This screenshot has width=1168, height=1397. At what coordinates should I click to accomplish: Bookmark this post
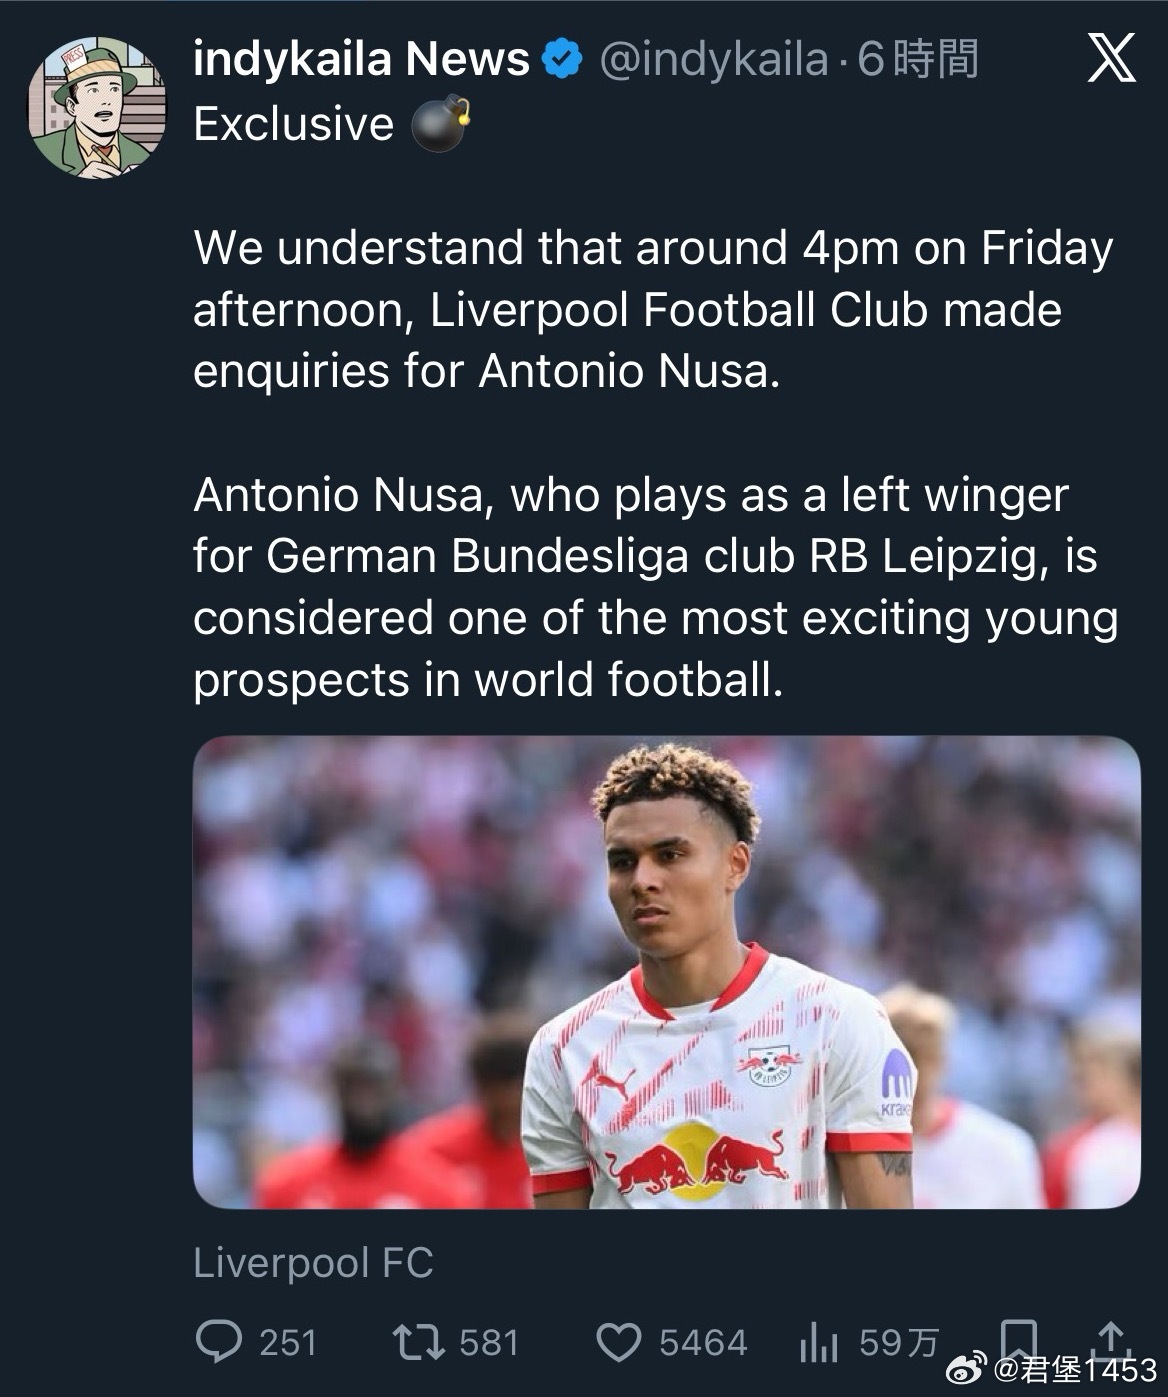1018,1336
